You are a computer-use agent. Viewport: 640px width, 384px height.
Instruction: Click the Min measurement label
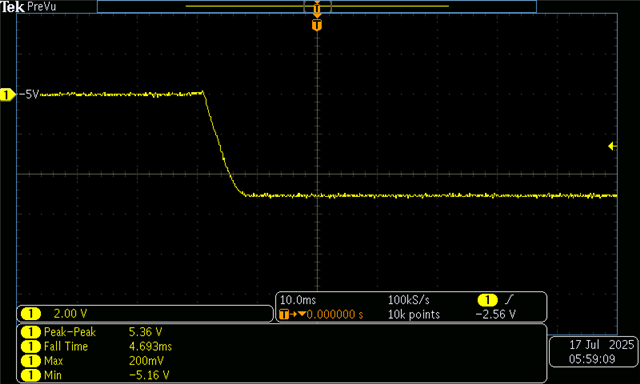point(53,375)
